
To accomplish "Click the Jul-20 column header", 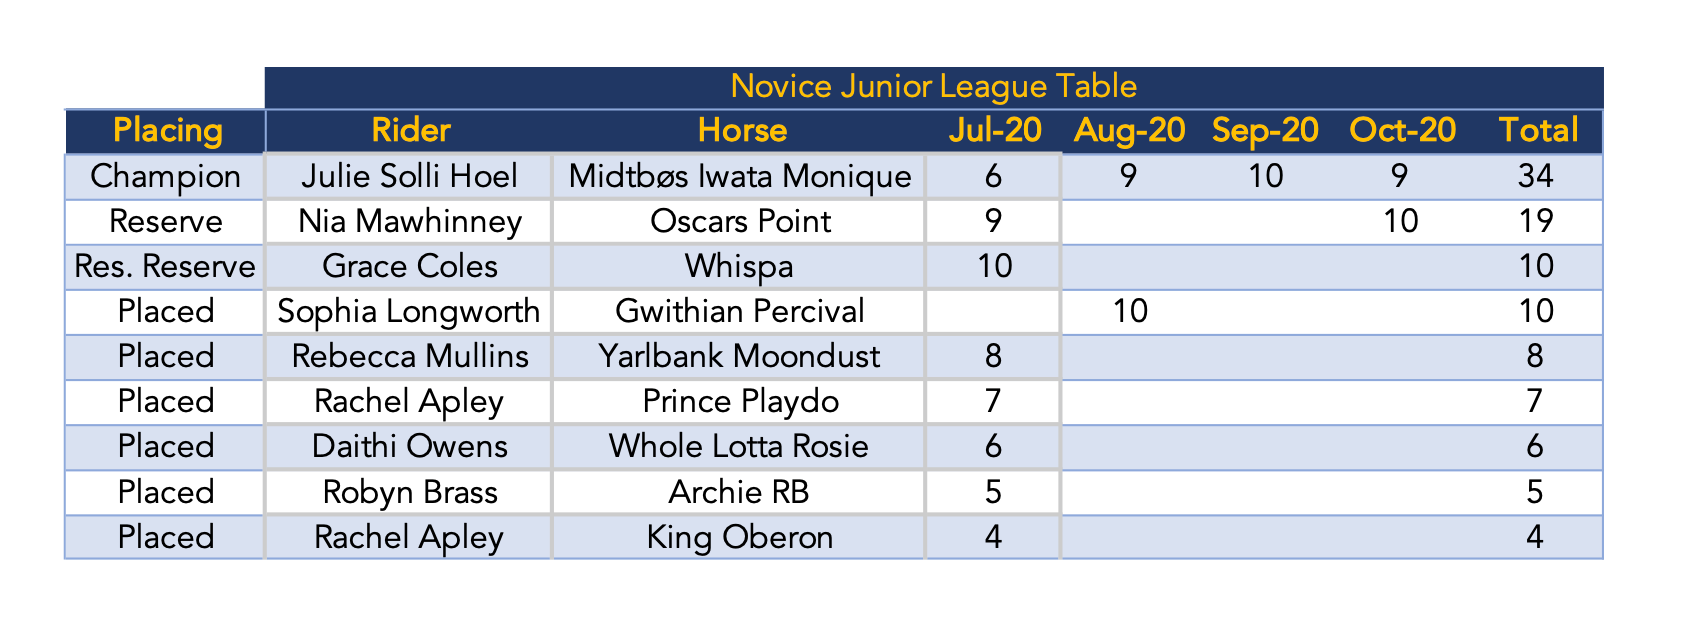I will pos(993,131).
